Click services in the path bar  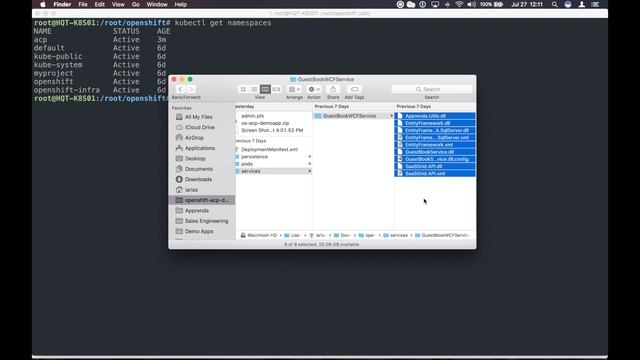point(396,235)
